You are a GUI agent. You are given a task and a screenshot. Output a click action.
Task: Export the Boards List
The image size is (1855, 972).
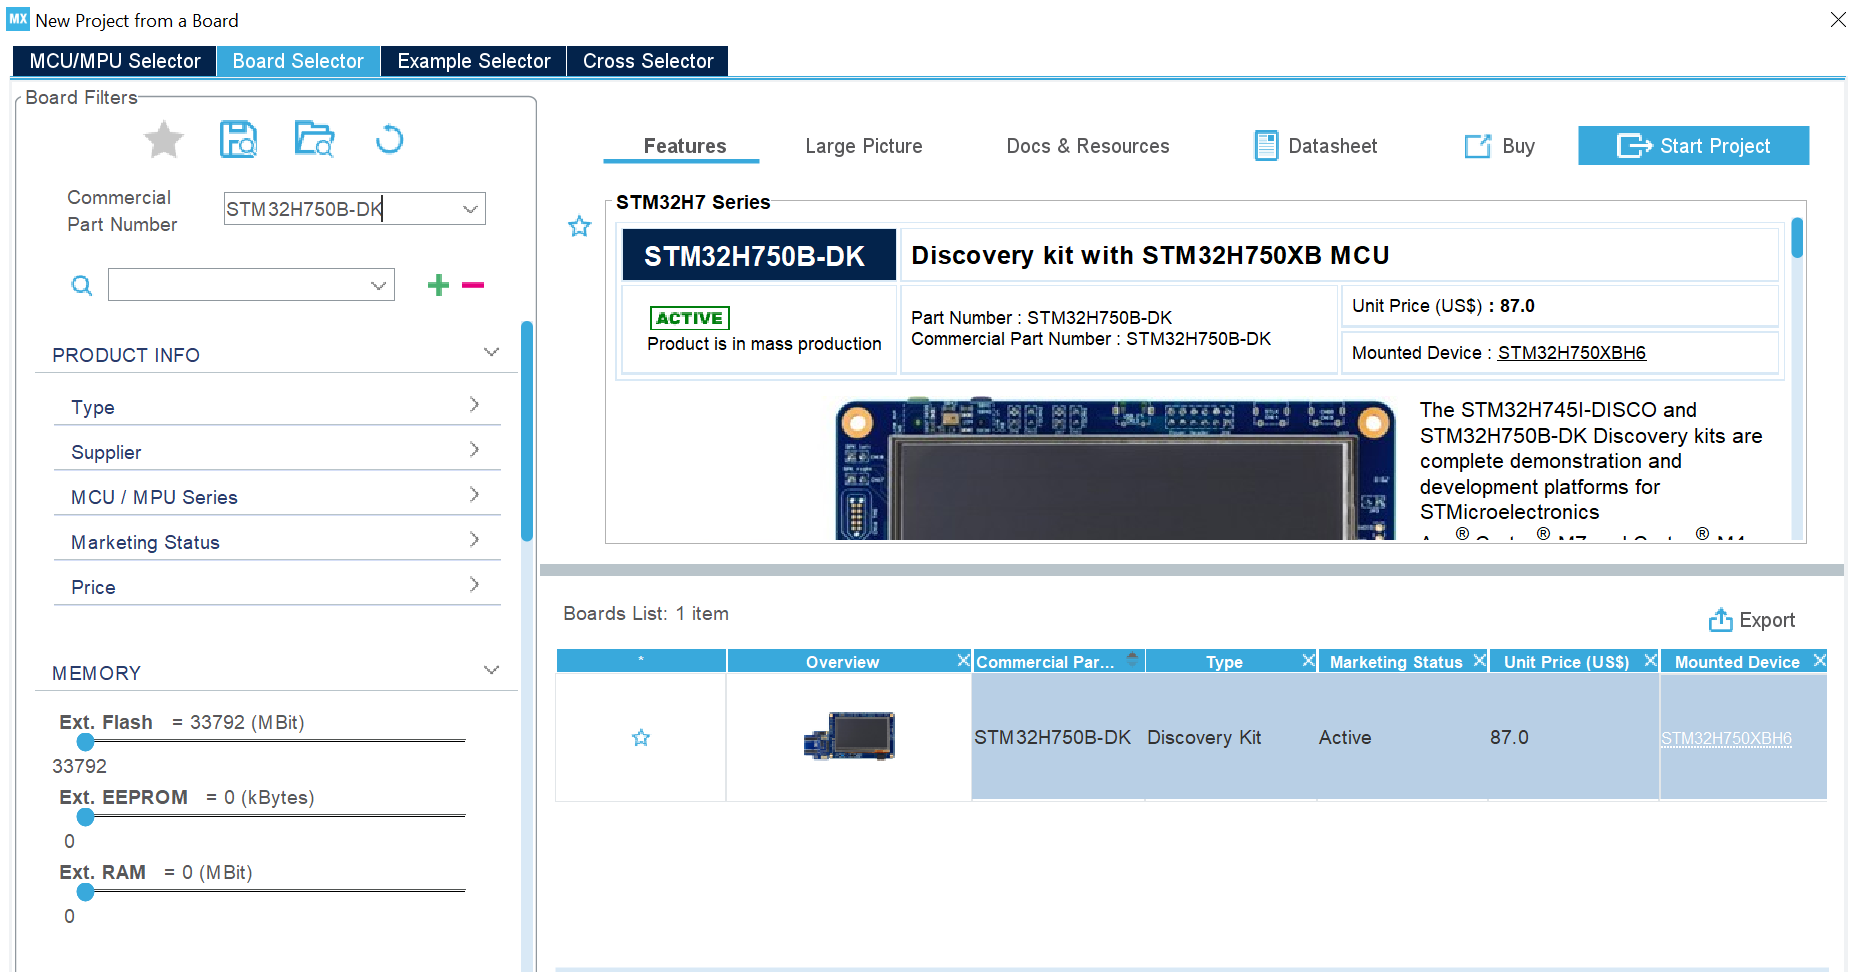tap(1752, 620)
